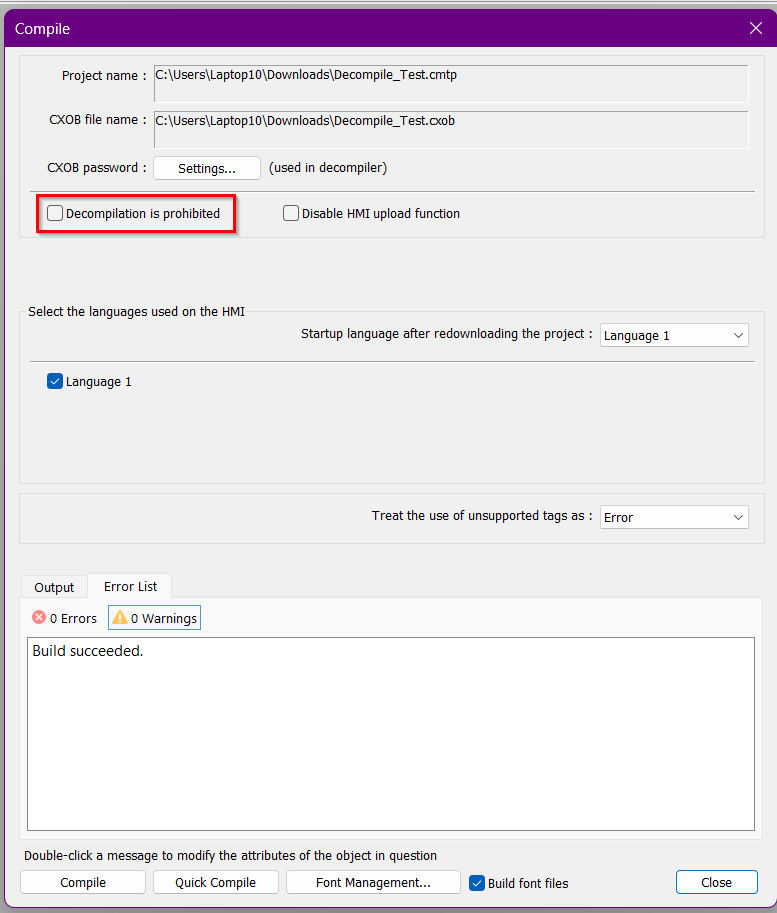Screen dimensions: 777x913
Task: Run Quick Compile
Action: 215,882
